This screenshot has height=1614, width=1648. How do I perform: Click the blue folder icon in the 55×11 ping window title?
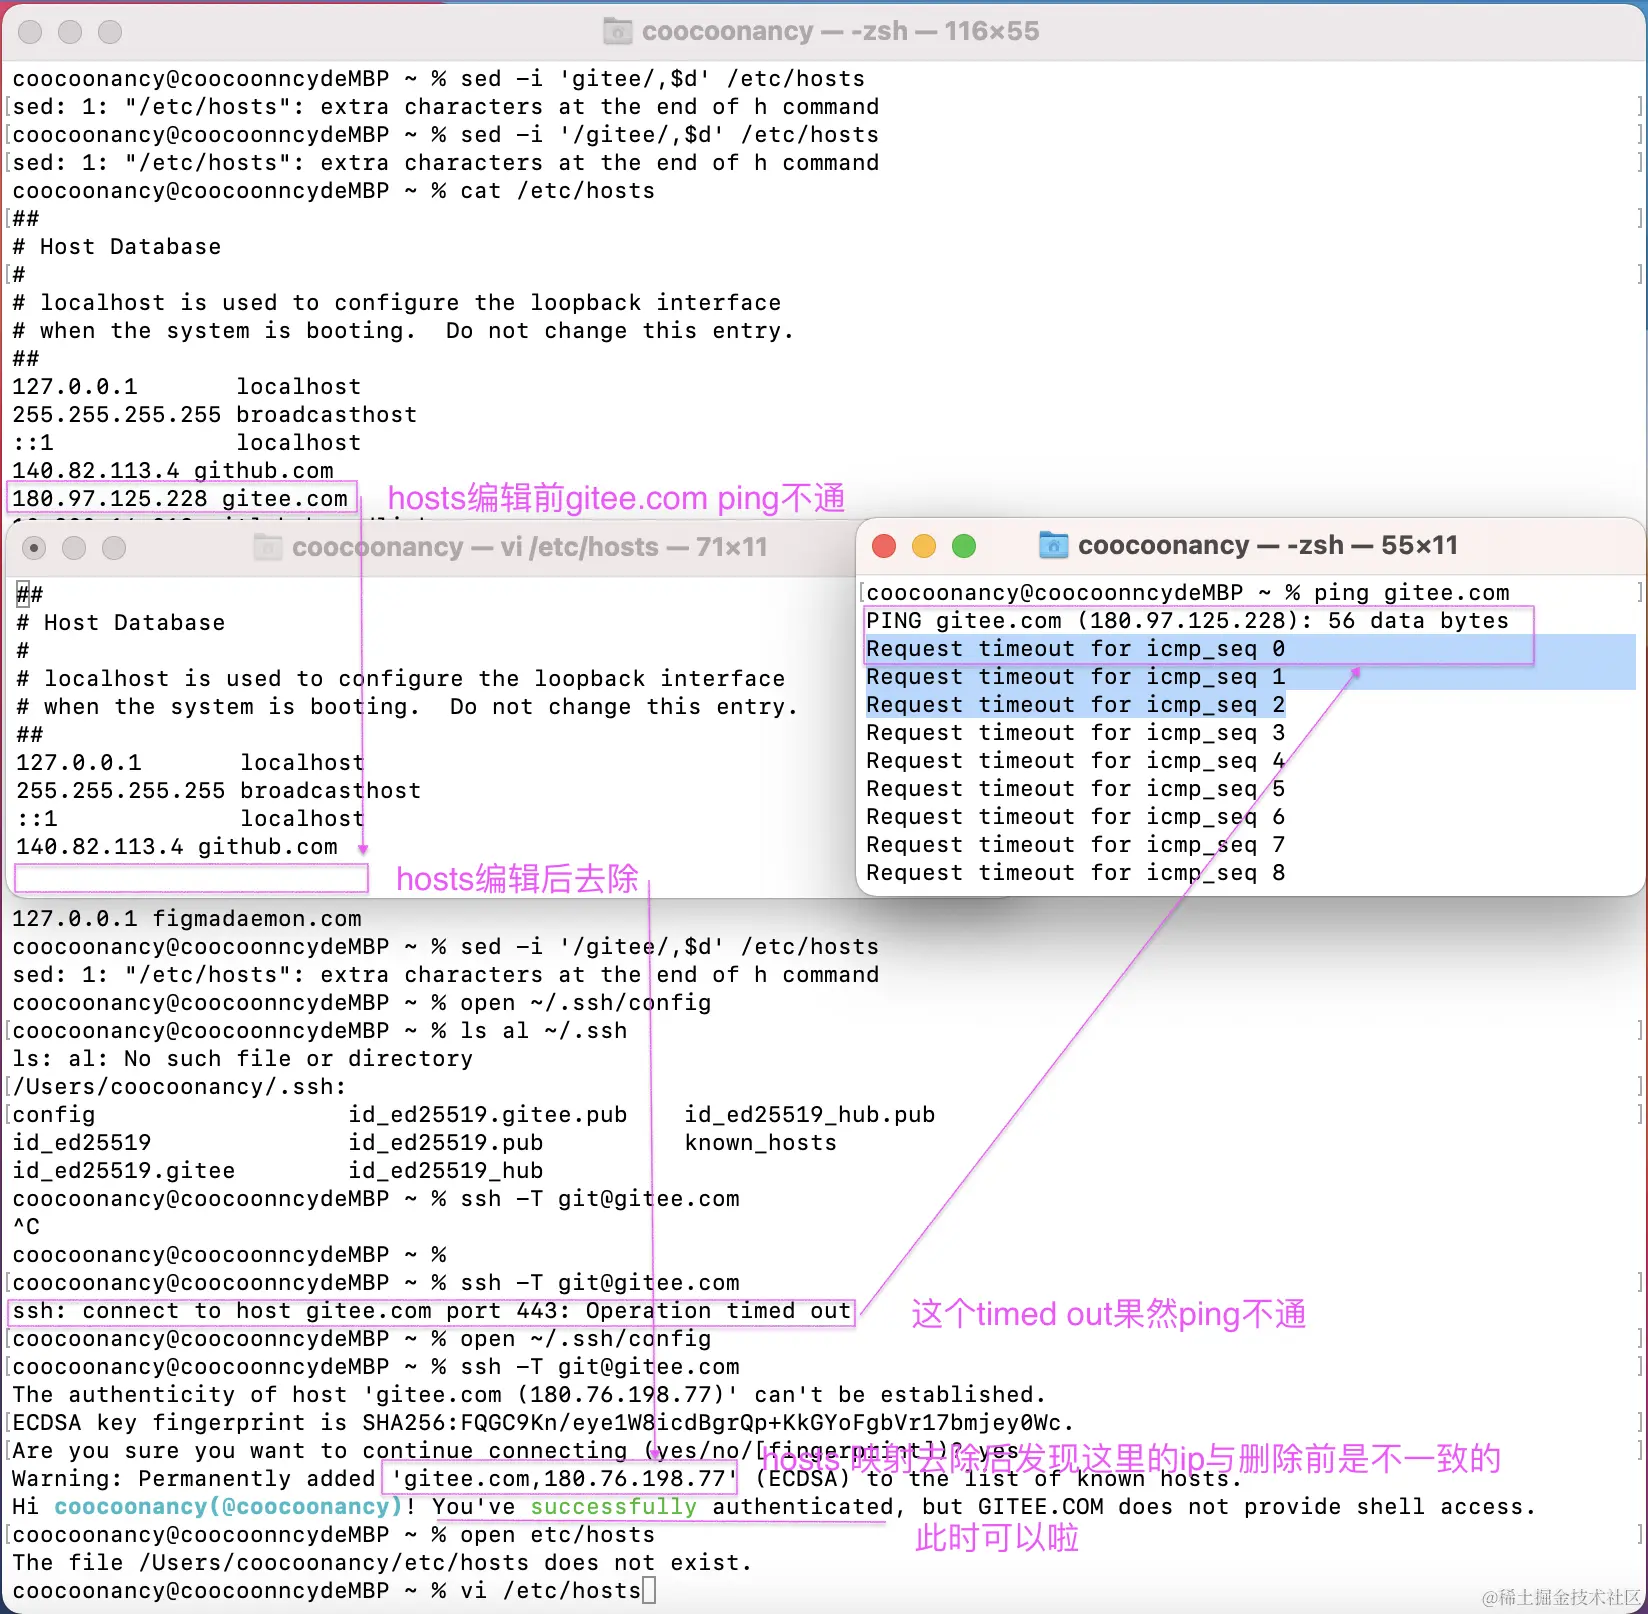click(1053, 545)
